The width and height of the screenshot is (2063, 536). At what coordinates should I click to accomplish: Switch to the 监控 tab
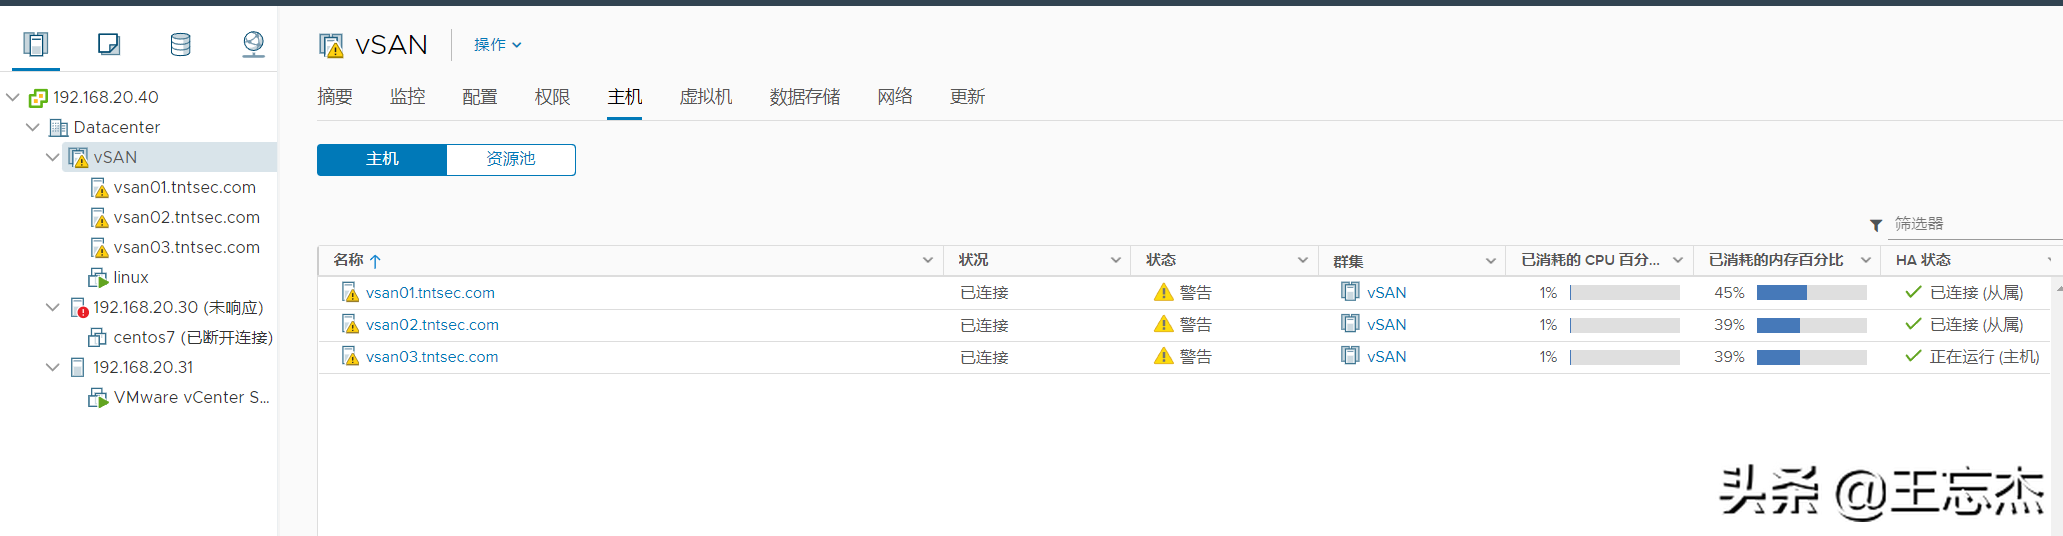pos(407,97)
